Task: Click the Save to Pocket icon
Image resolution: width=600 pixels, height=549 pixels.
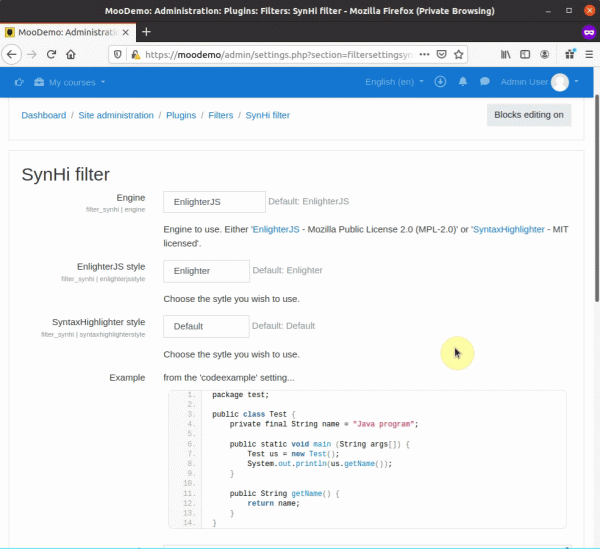Action: [x=442, y=54]
